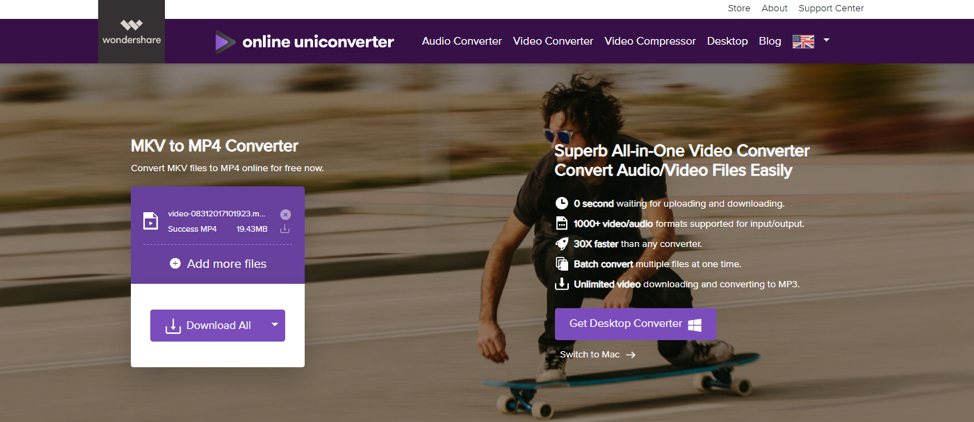This screenshot has height=422, width=974.
Task: Go to Video Compressor page
Action: coord(650,41)
